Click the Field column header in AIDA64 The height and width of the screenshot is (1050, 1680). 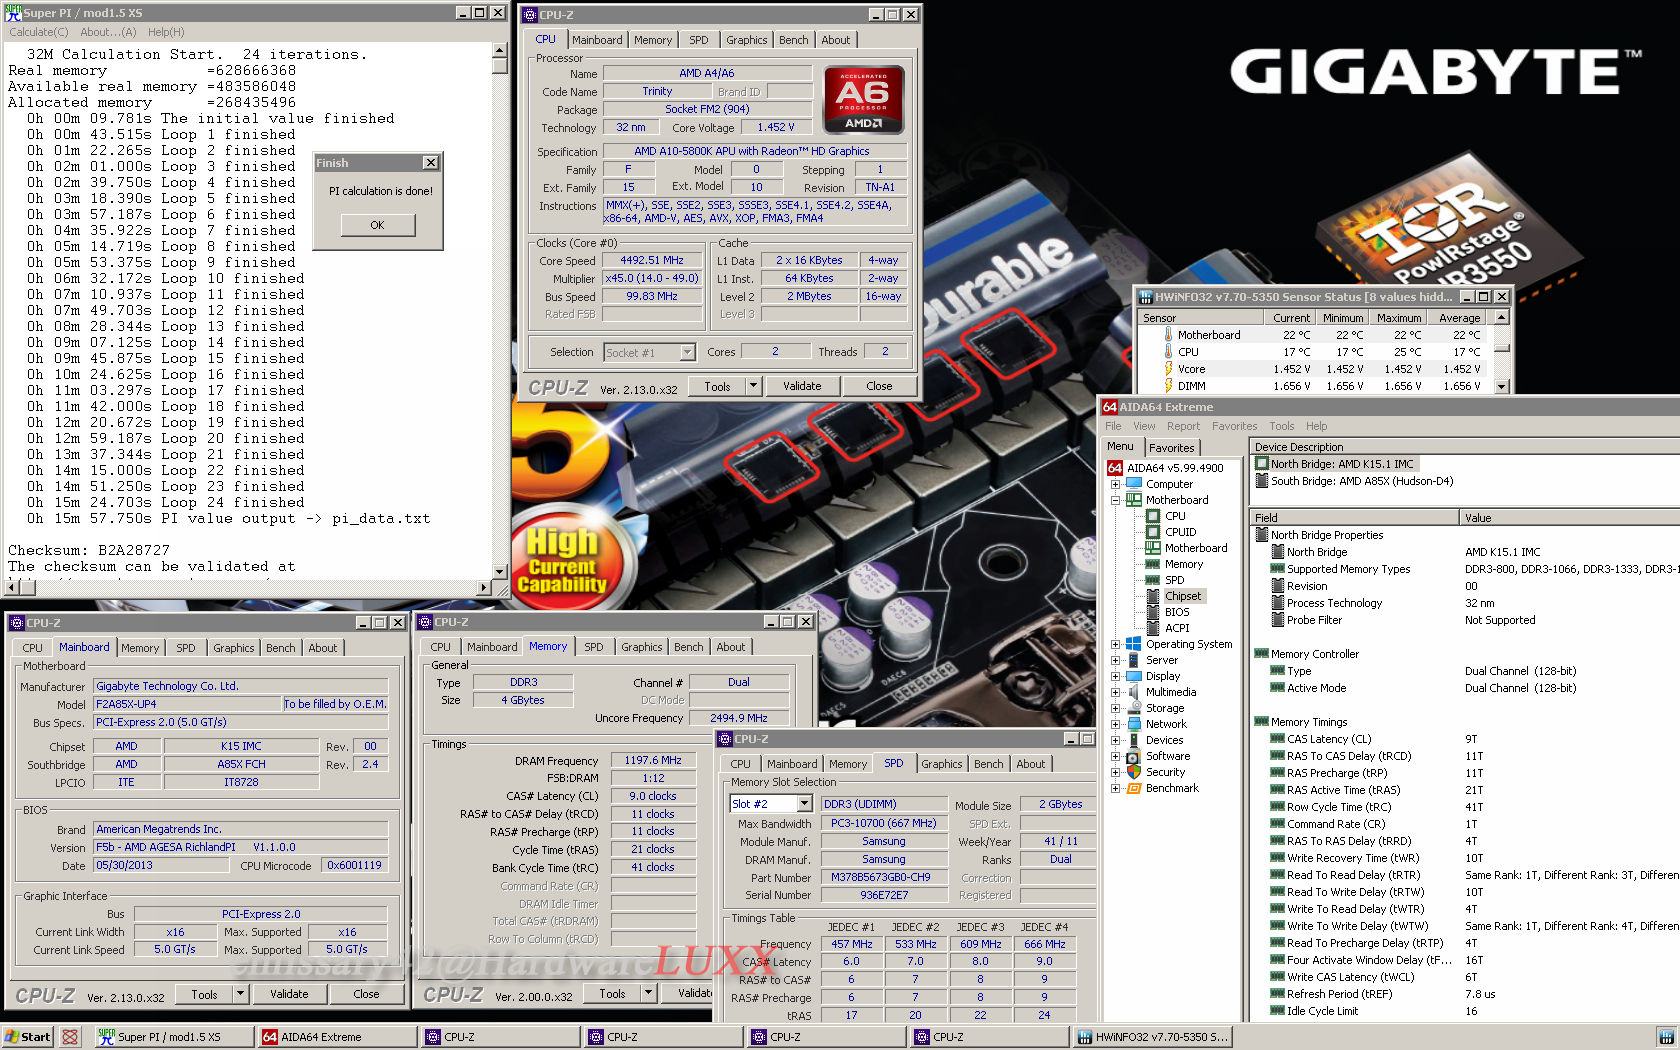click(1354, 517)
